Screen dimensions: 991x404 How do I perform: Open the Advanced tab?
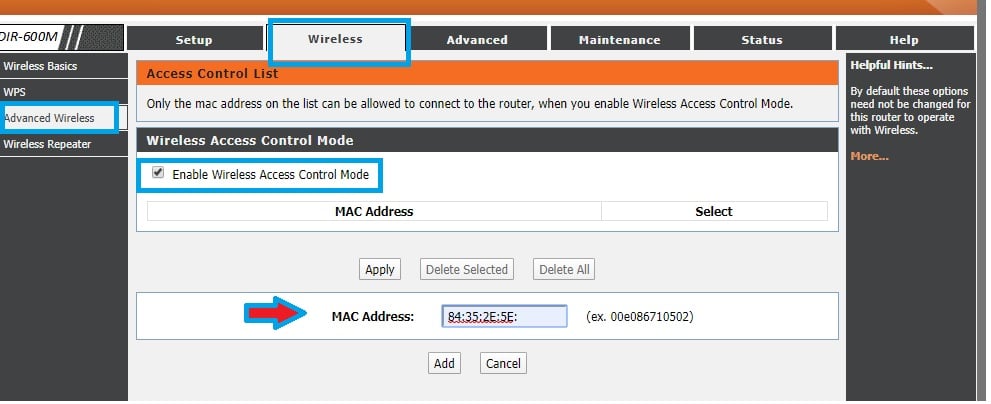click(477, 40)
